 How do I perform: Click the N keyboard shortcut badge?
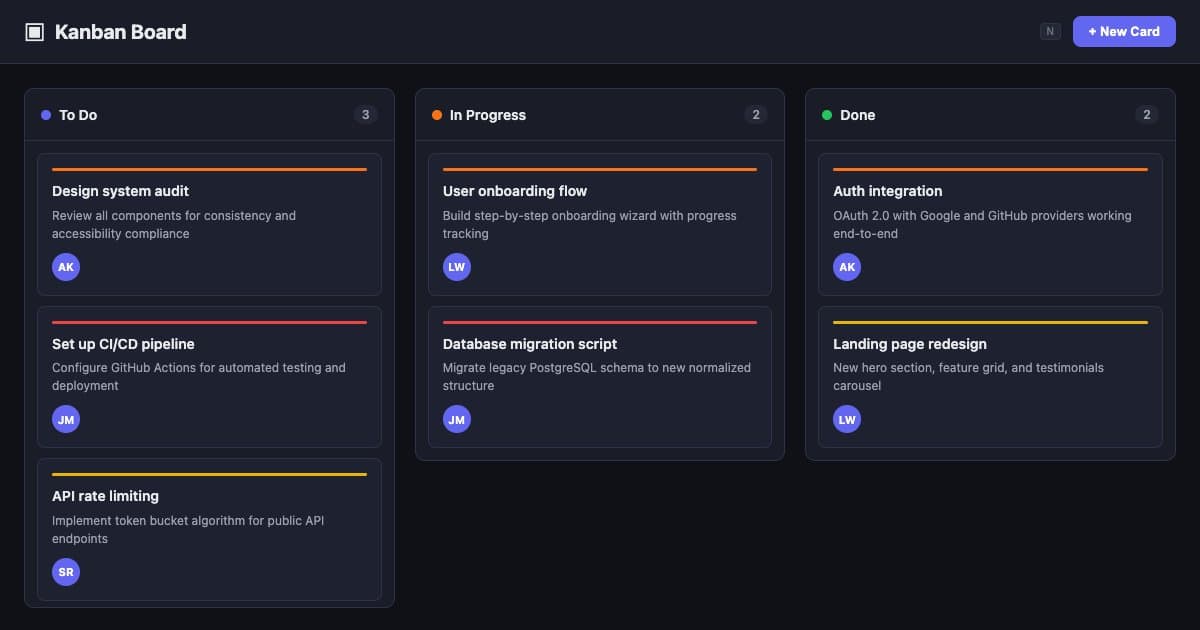(x=1050, y=31)
